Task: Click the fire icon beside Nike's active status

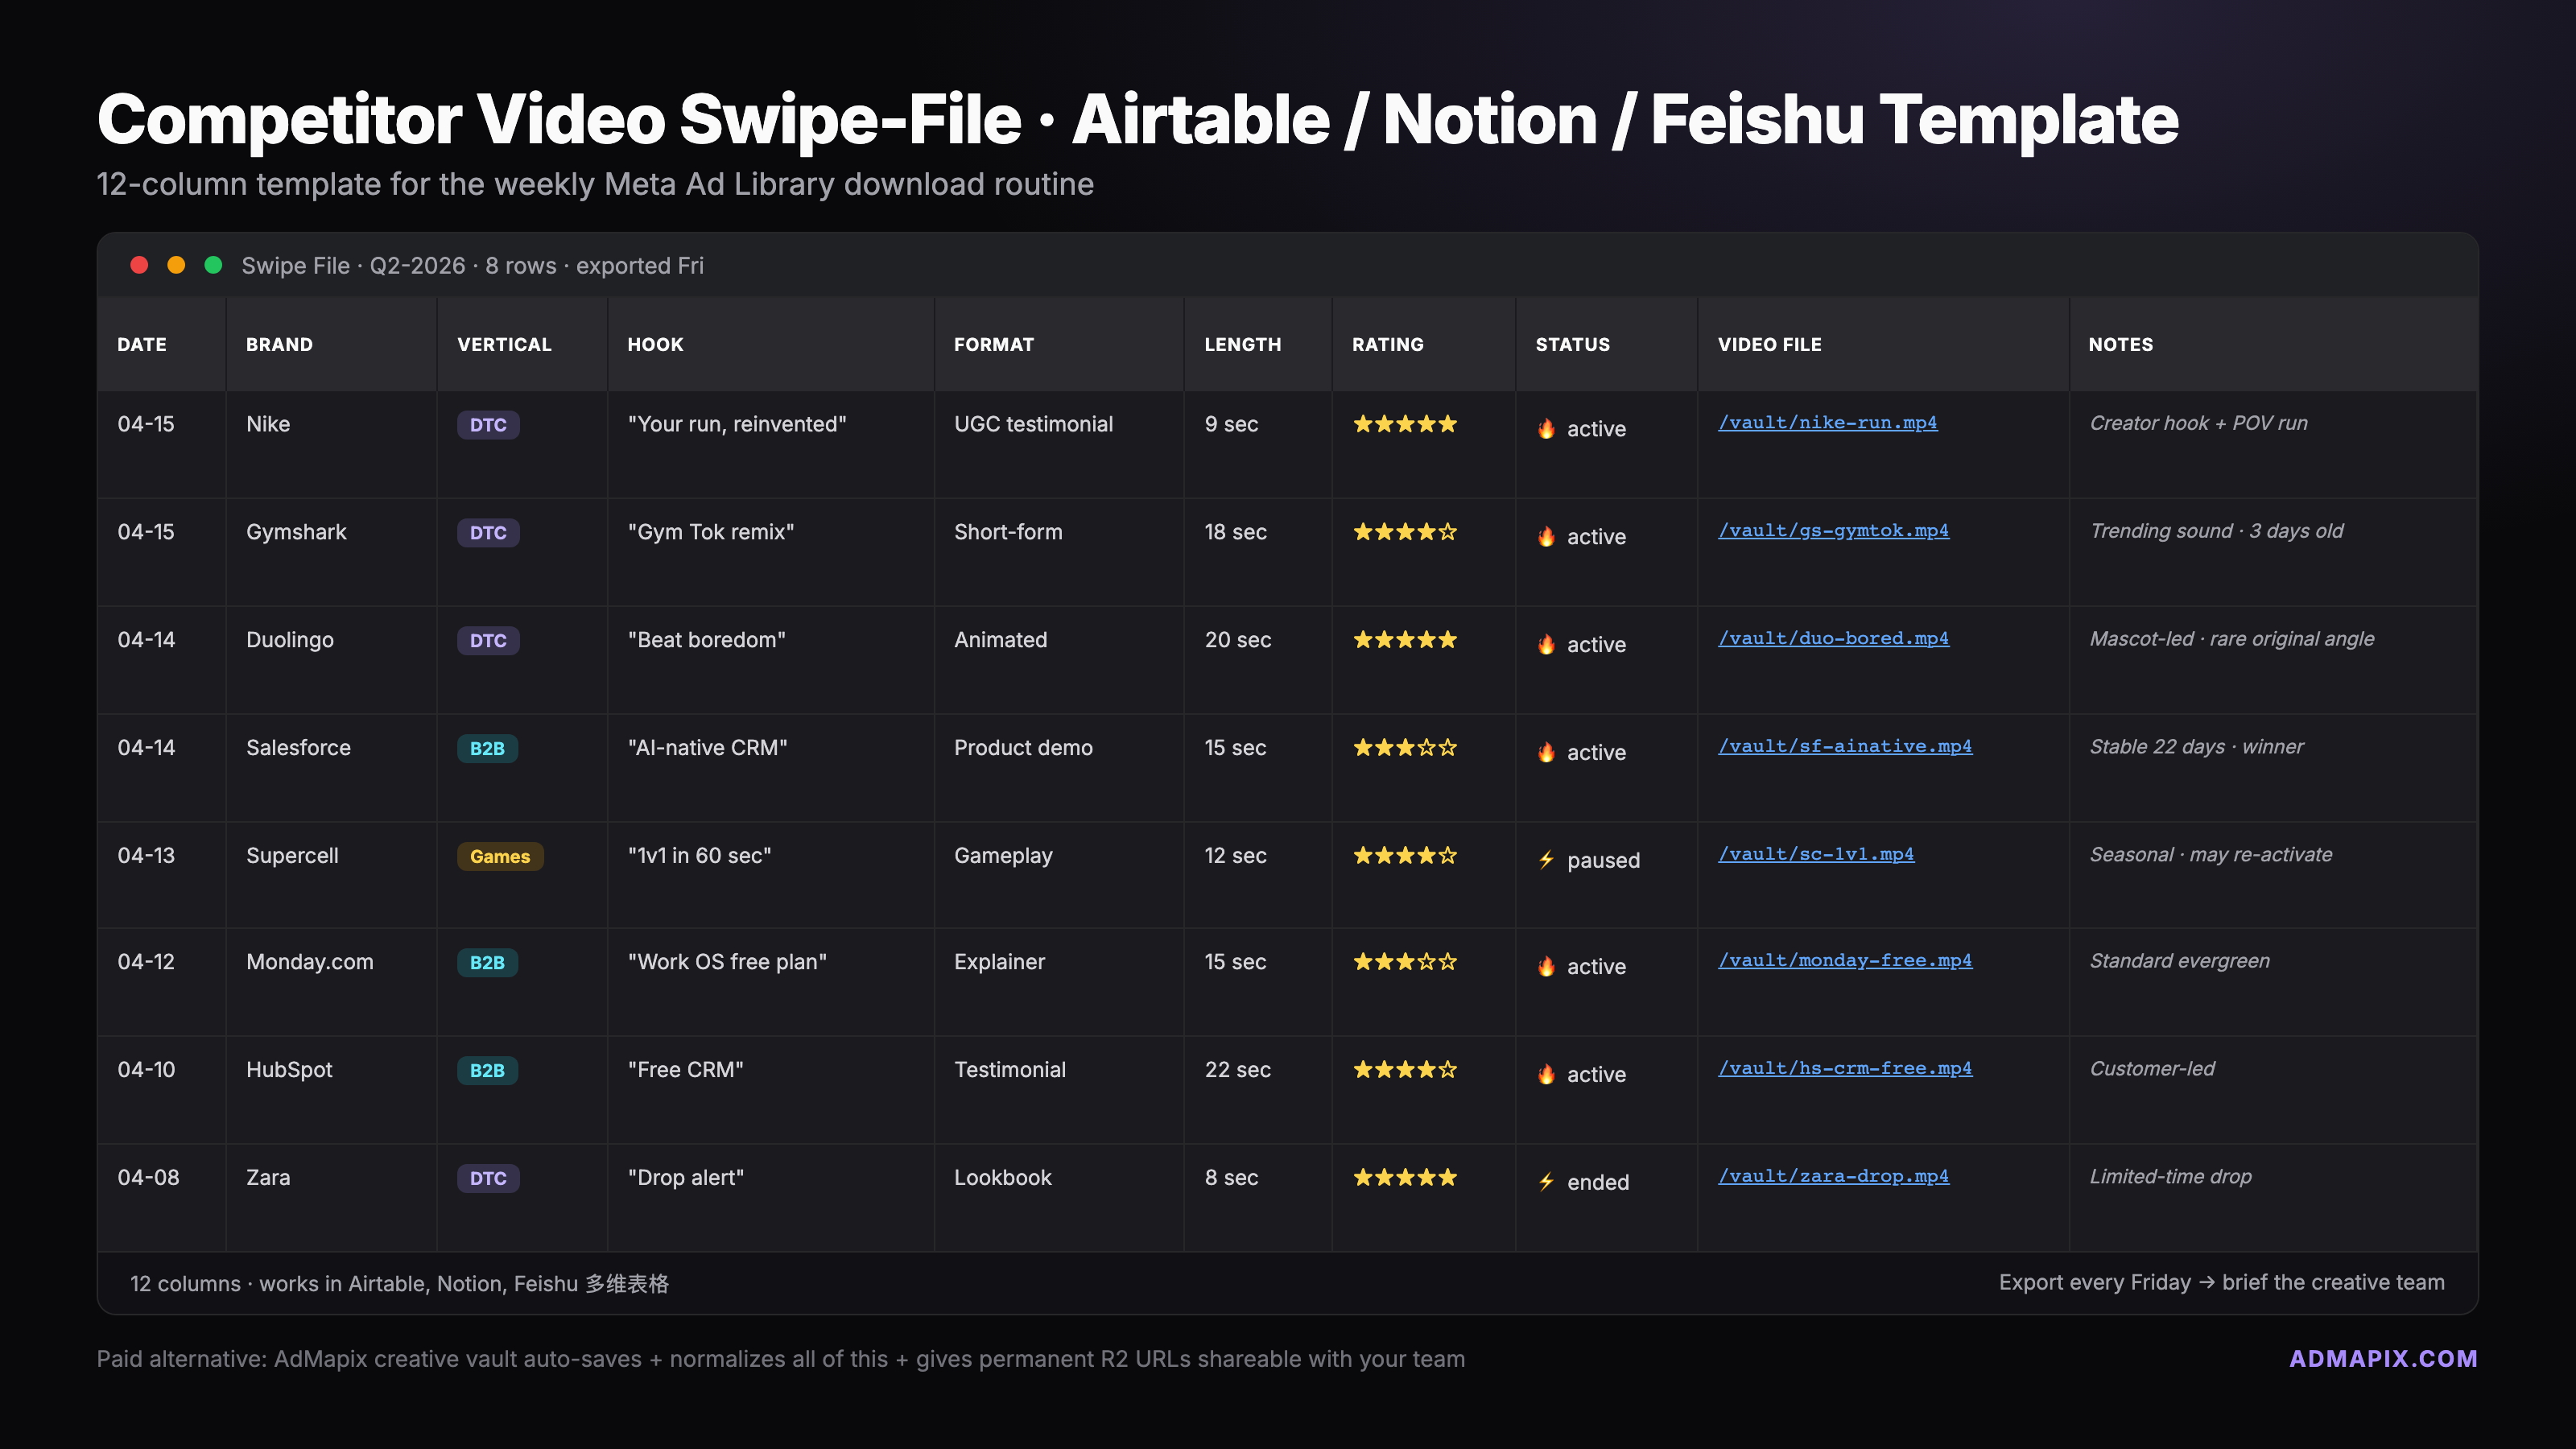Action: tap(1546, 428)
